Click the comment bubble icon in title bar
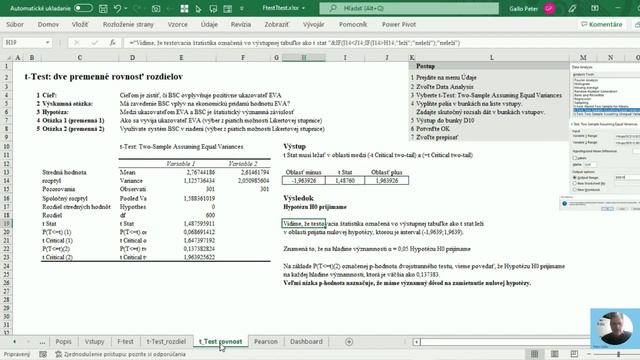This screenshot has width=640, height=360. pyautogui.click(x=213, y=8)
